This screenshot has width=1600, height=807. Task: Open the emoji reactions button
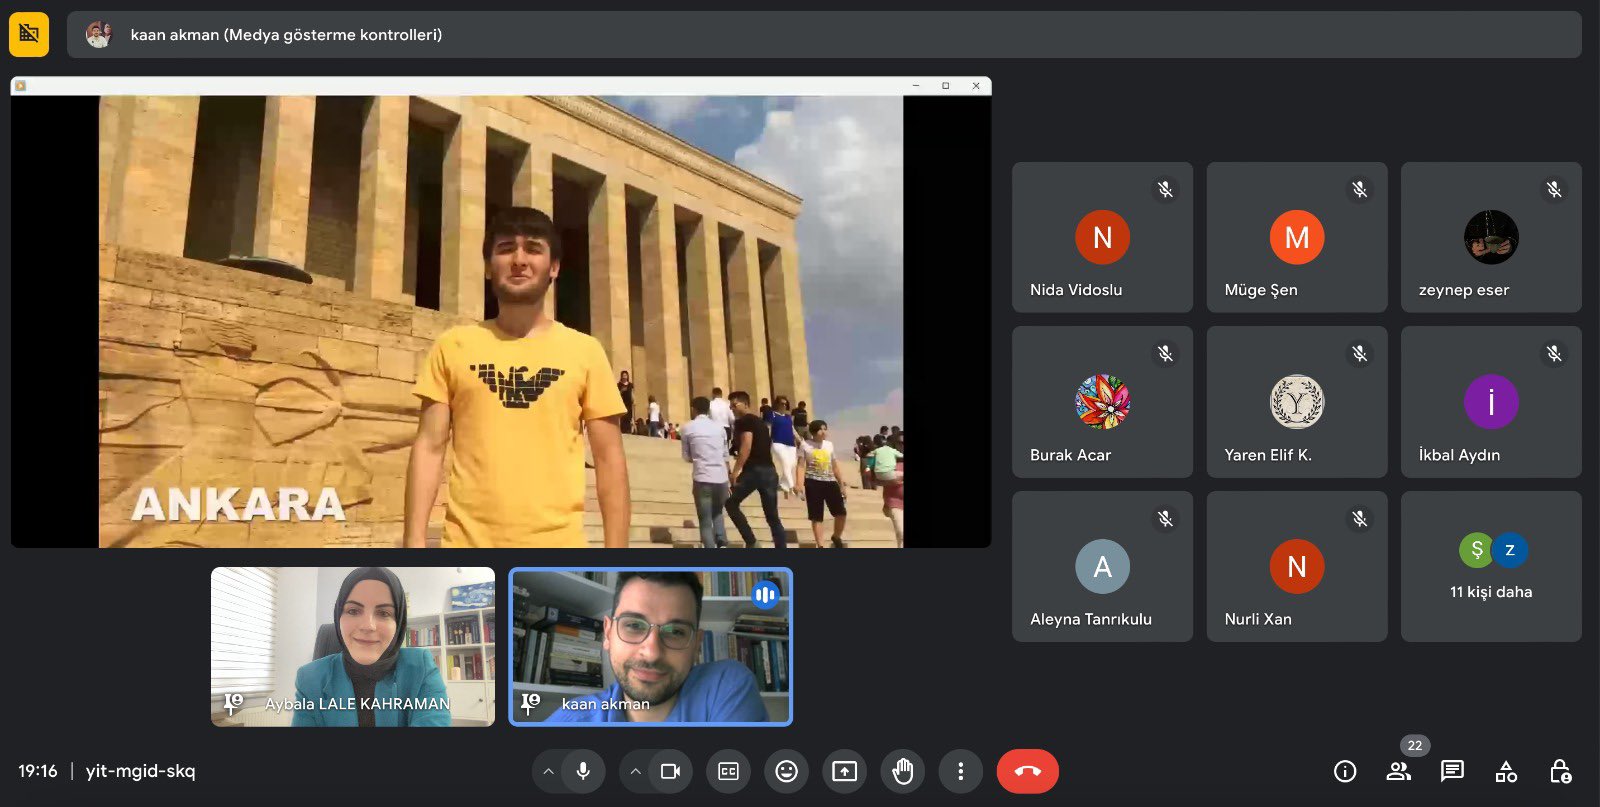(x=786, y=771)
